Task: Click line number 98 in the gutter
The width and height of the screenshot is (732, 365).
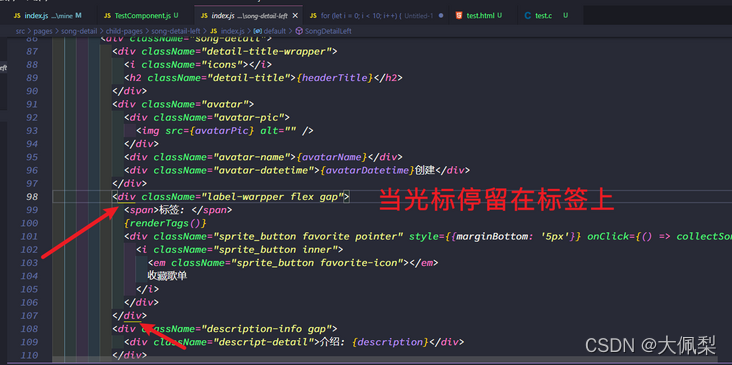Action: 32,197
